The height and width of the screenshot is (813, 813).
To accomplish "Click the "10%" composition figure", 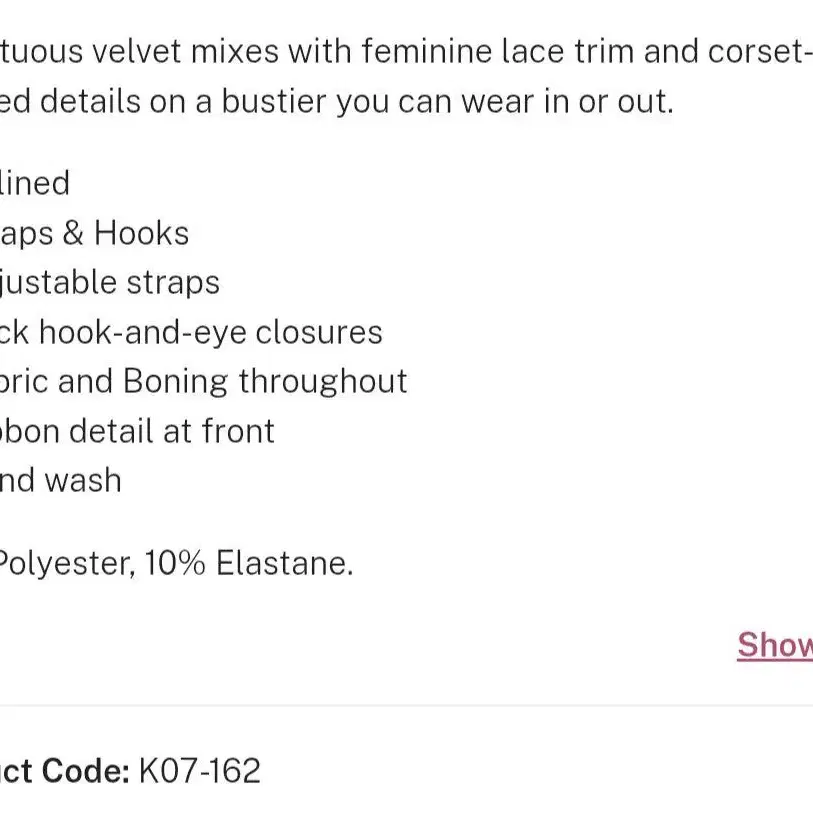I will point(175,563).
